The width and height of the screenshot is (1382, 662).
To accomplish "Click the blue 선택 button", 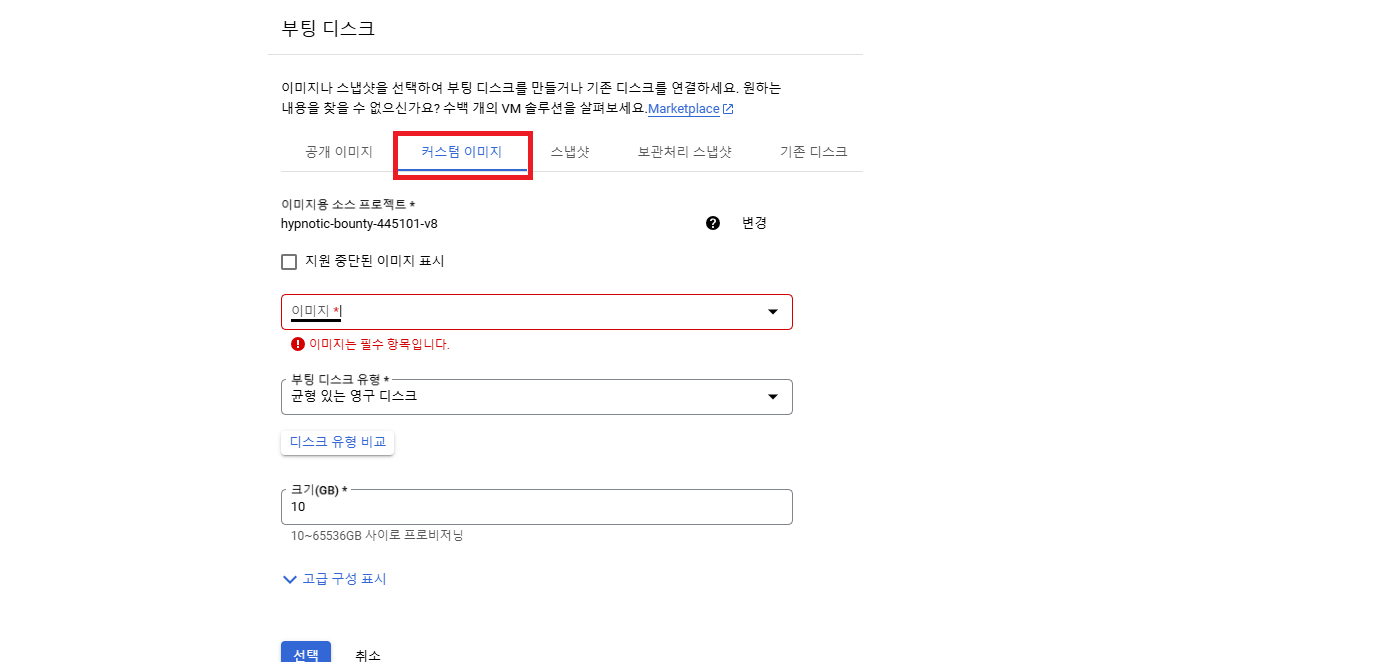I will [x=306, y=654].
